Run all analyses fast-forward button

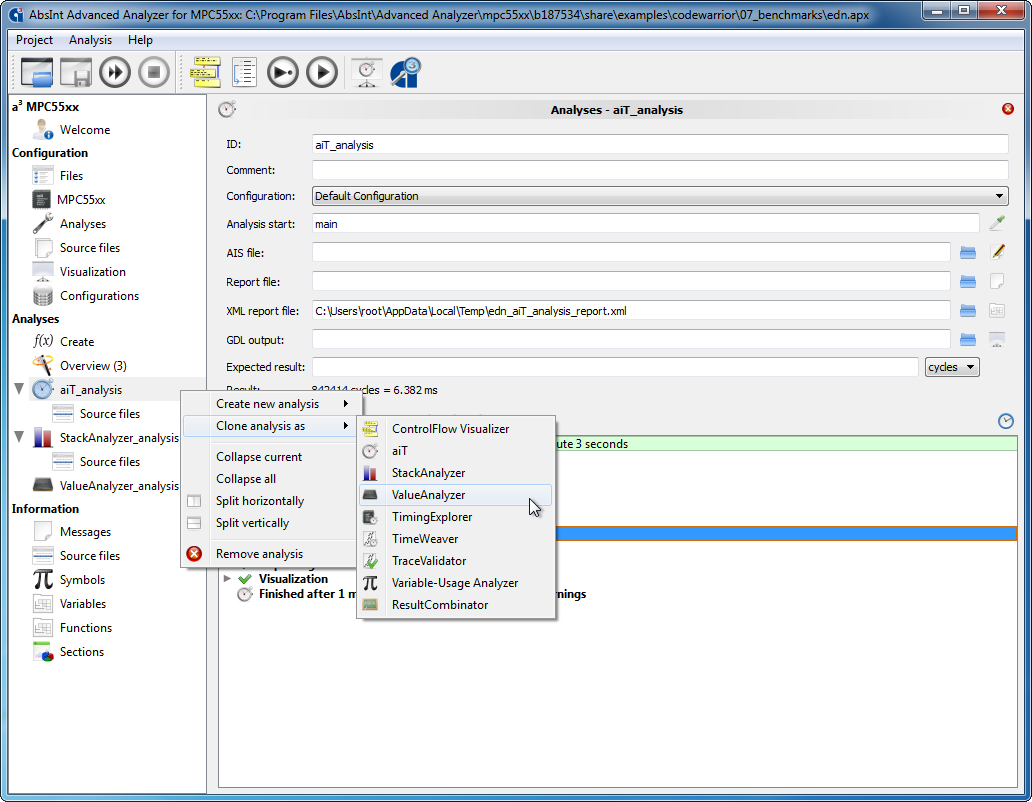115,72
